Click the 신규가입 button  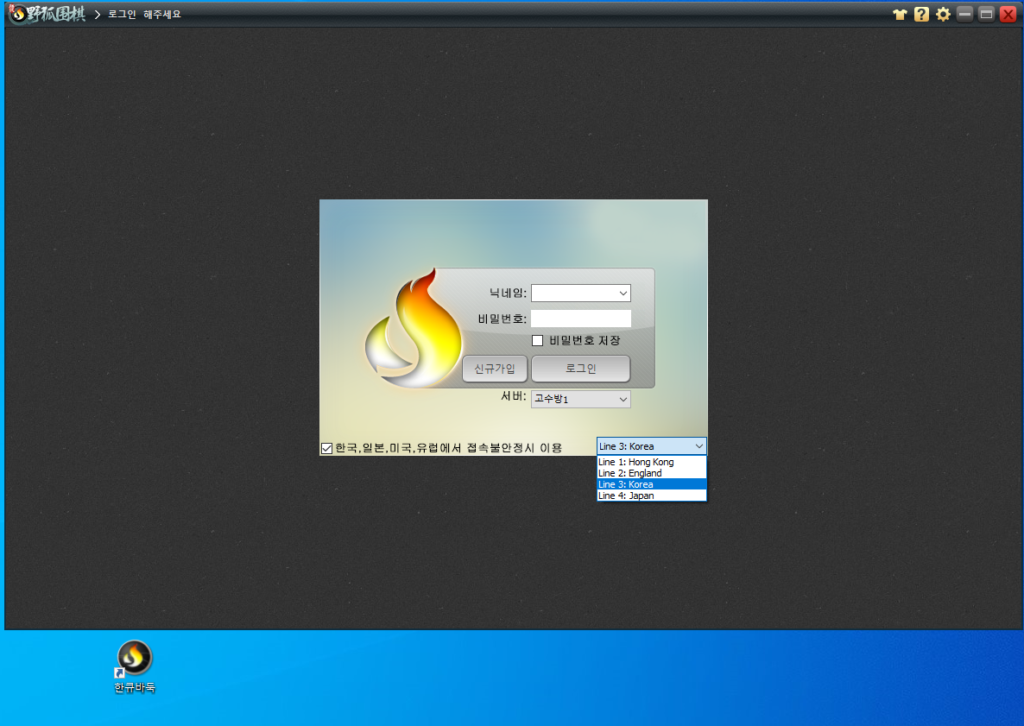coord(494,369)
